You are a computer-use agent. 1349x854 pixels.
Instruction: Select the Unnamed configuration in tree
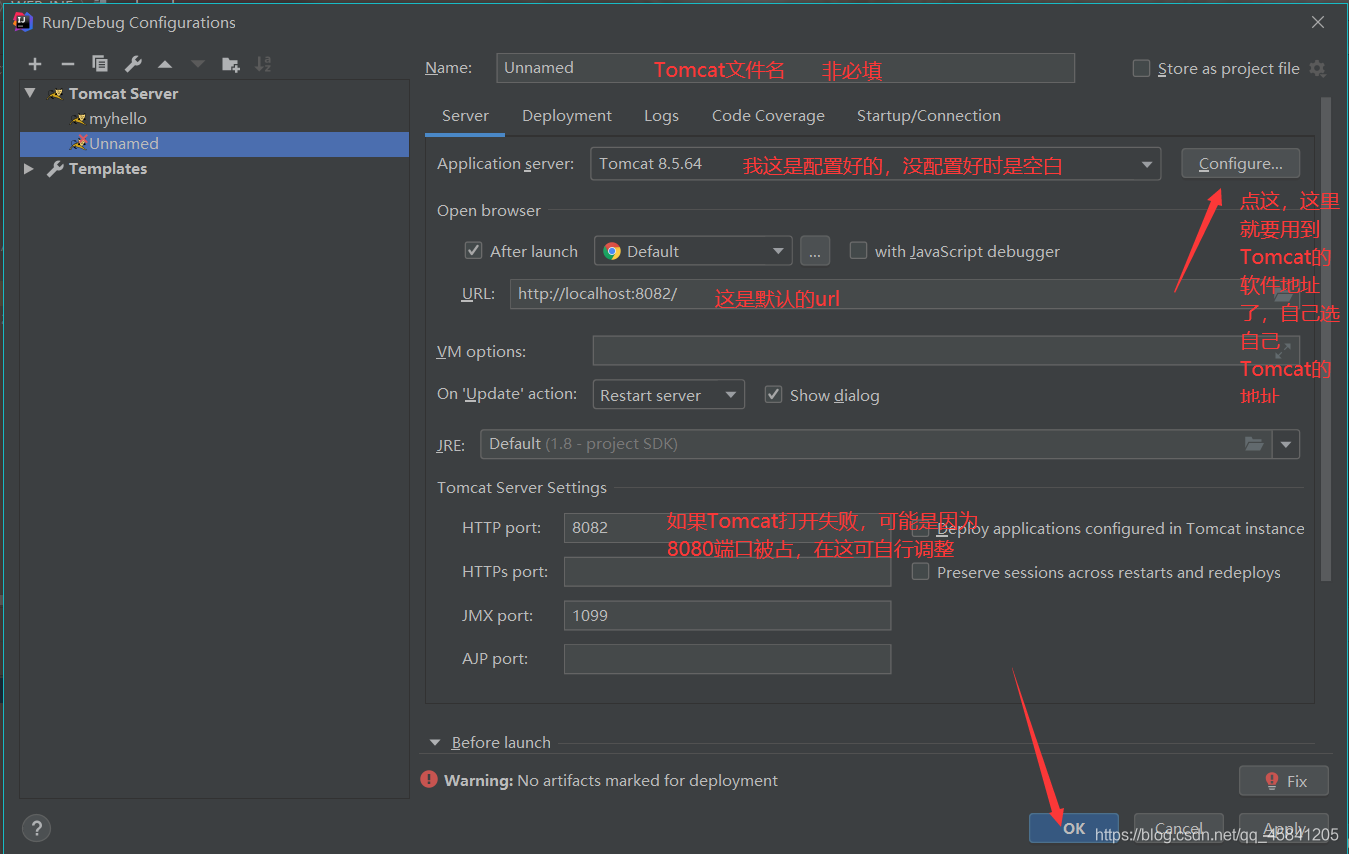(214, 143)
